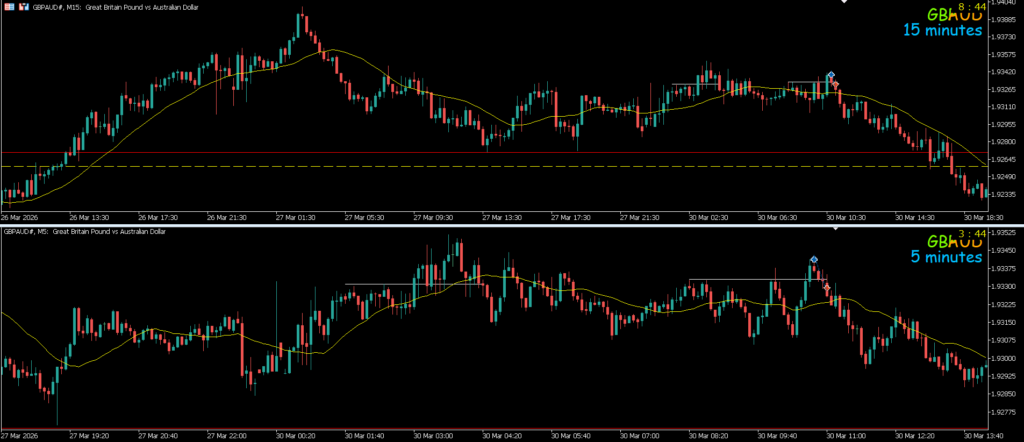Click the white chart-shift triangle atop the M15 chart
Screen dimensions: 1024x442
click(842, 3)
